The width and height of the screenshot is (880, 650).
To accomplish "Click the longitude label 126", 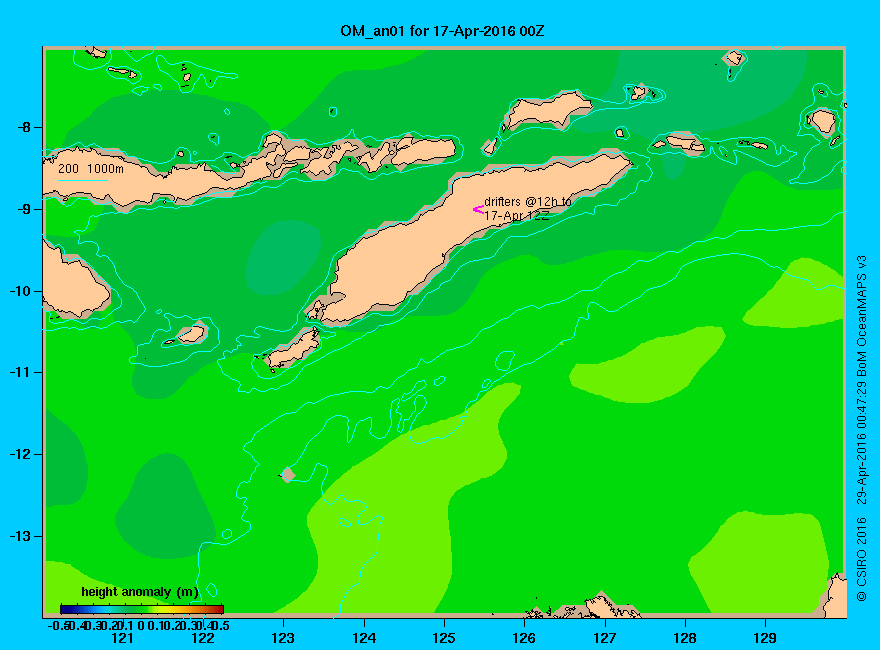I will (x=525, y=638).
